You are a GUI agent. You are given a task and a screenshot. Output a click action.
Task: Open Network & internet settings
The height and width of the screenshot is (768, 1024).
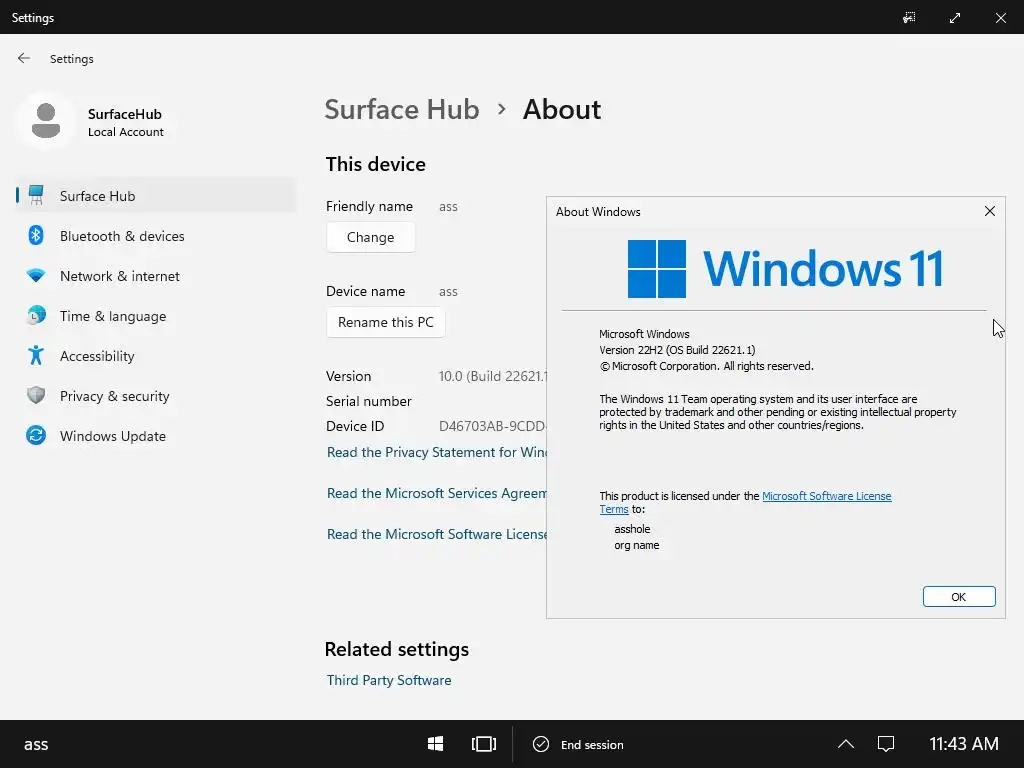pos(120,276)
